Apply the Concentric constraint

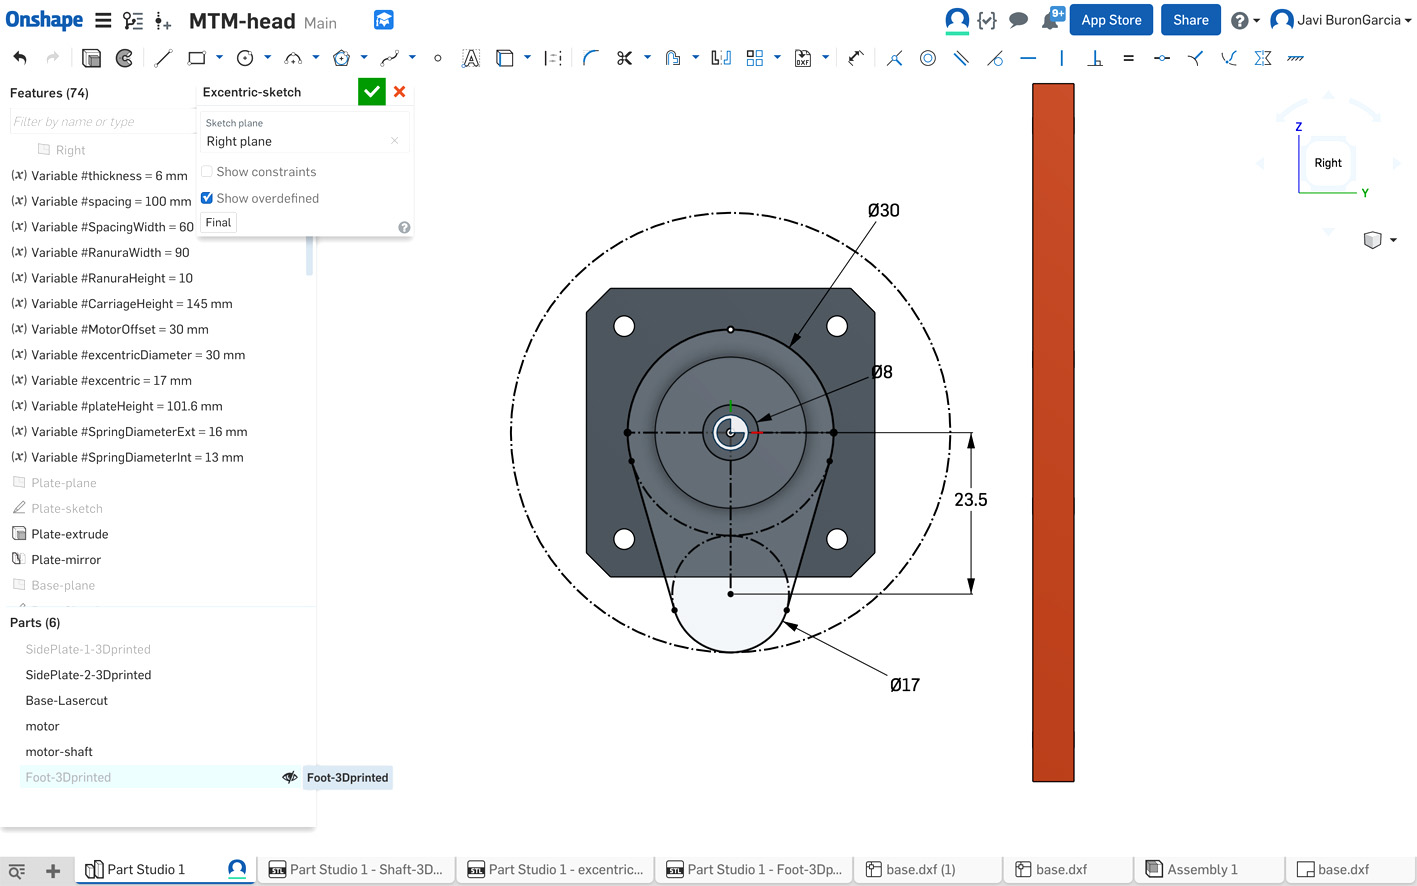[x=928, y=58]
